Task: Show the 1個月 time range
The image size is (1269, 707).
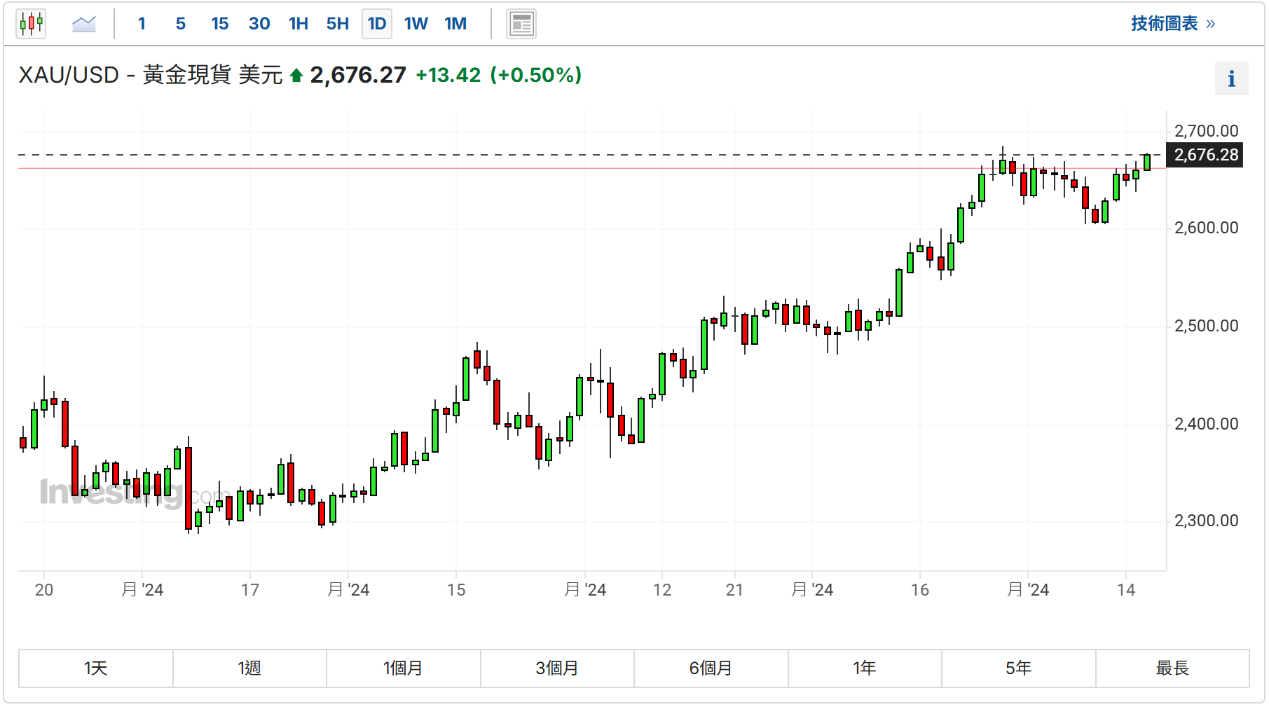Action: point(403,668)
